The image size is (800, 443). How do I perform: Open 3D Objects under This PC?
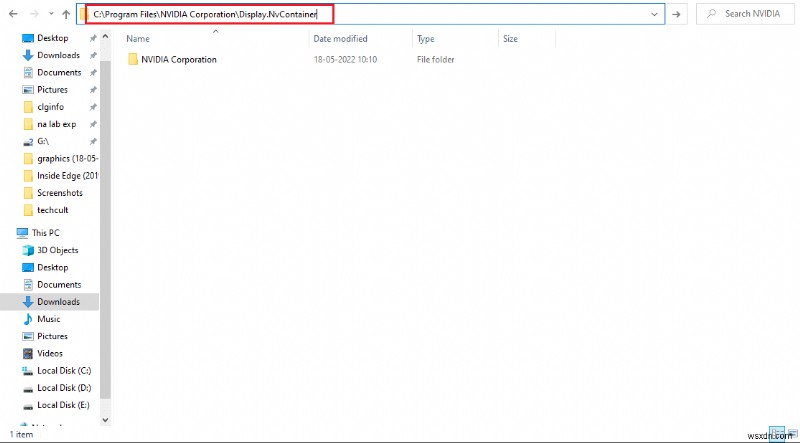point(58,250)
